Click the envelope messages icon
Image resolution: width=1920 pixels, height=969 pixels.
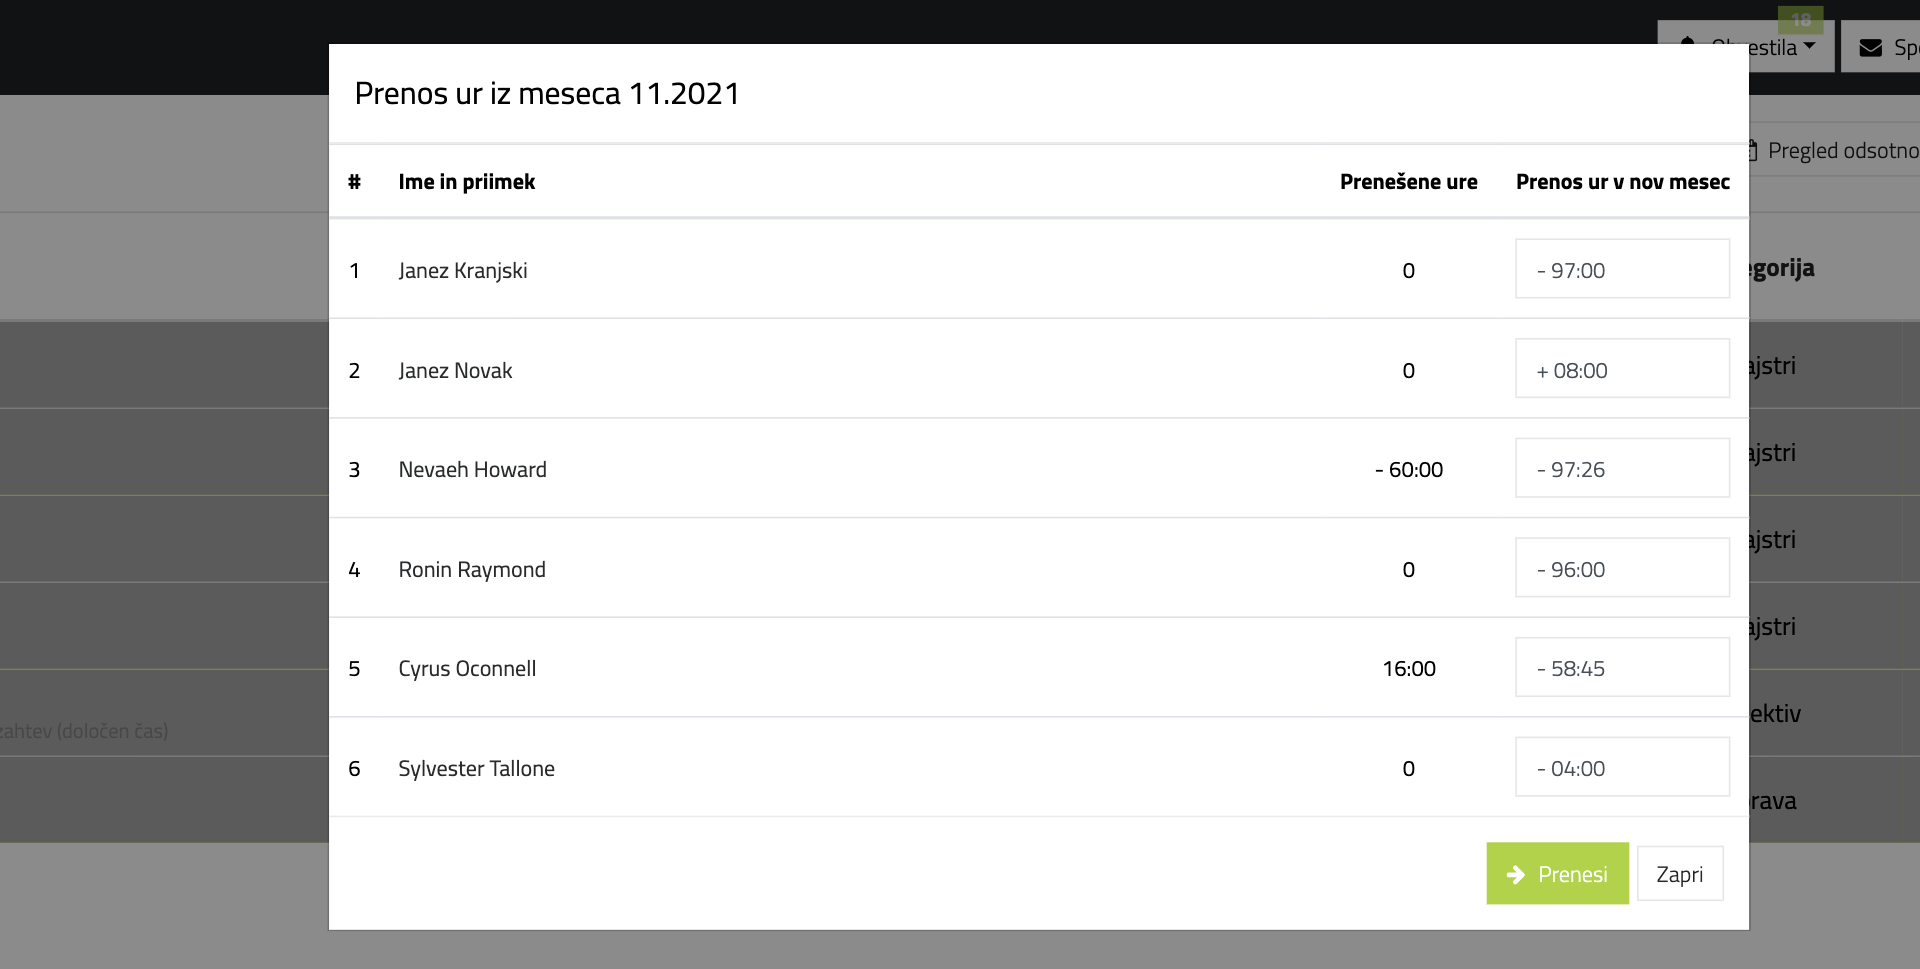[x=1870, y=48]
